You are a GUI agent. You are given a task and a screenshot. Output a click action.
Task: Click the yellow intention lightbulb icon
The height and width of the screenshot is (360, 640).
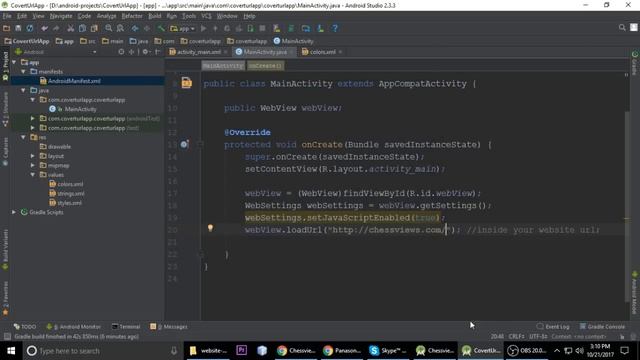click(210, 228)
